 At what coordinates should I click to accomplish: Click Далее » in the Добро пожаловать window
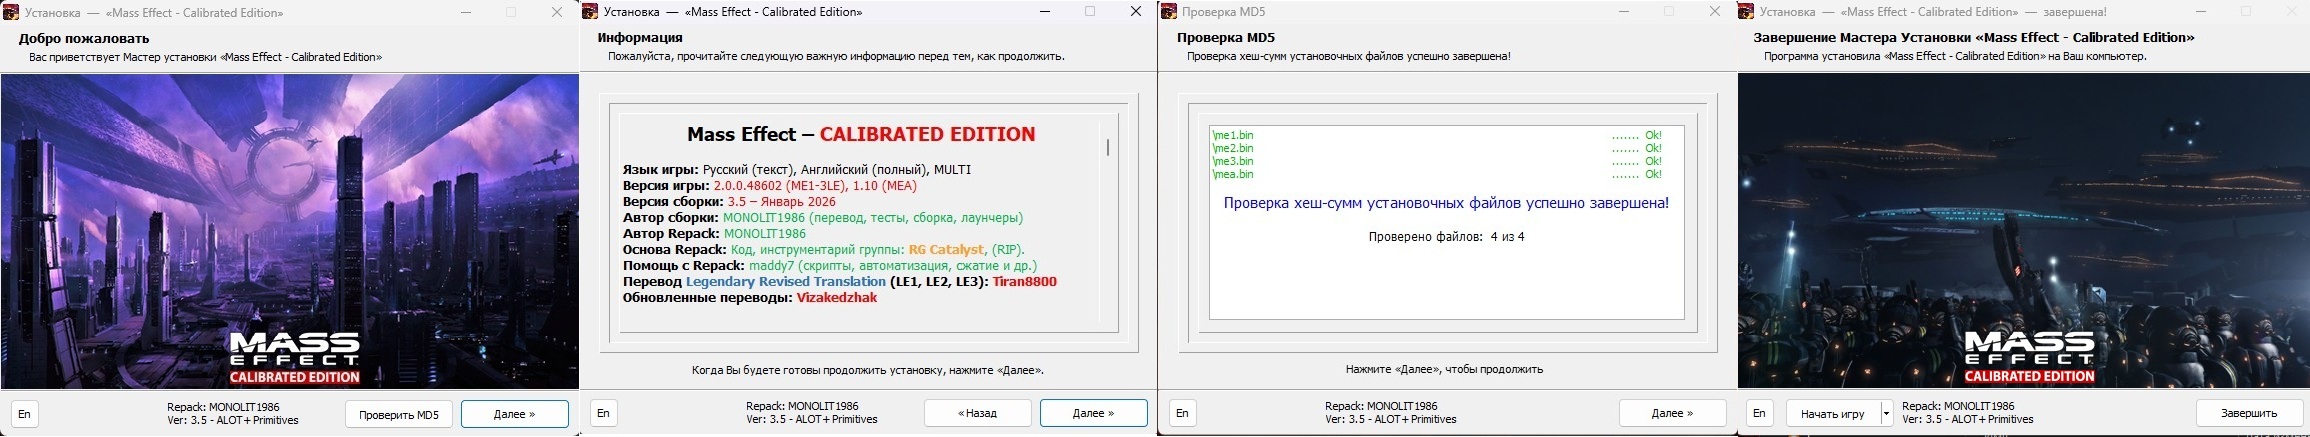515,414
